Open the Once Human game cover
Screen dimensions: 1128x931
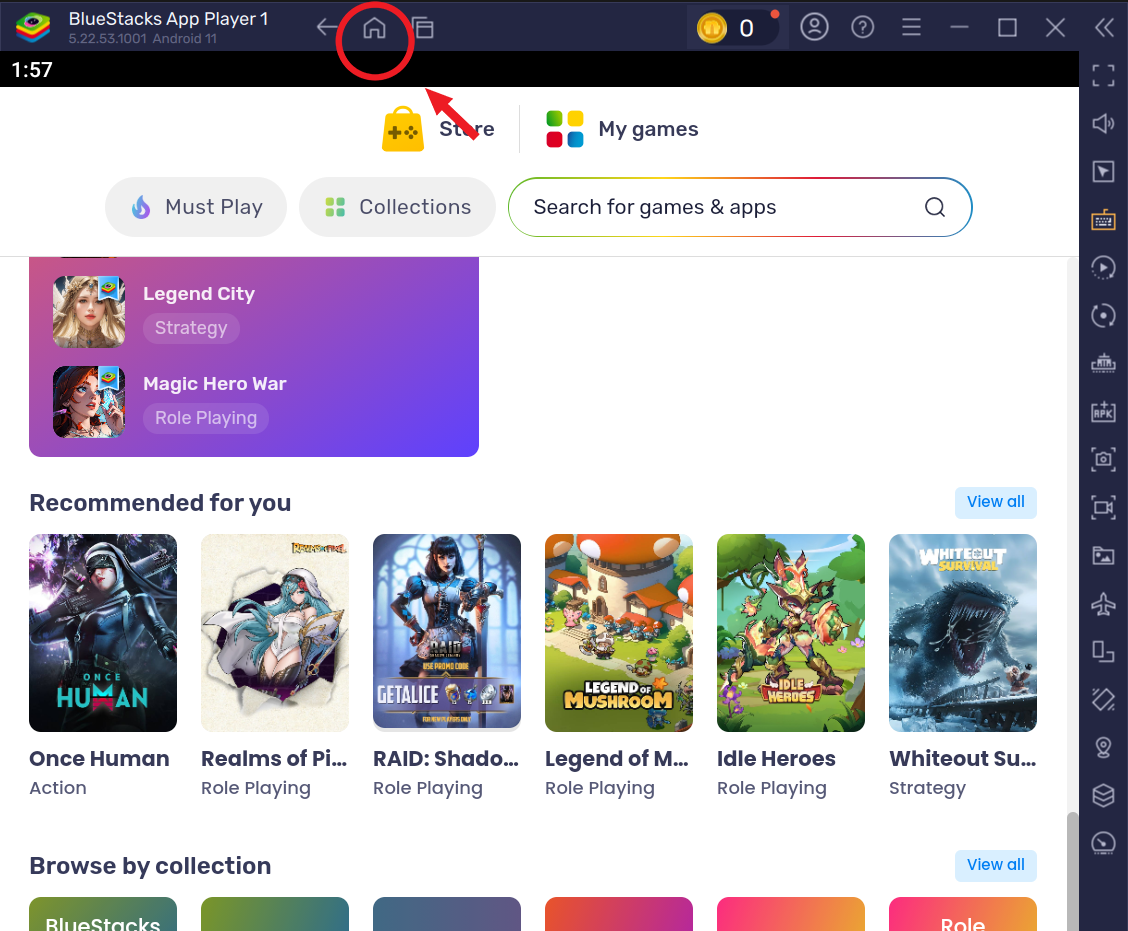point(103,633)
